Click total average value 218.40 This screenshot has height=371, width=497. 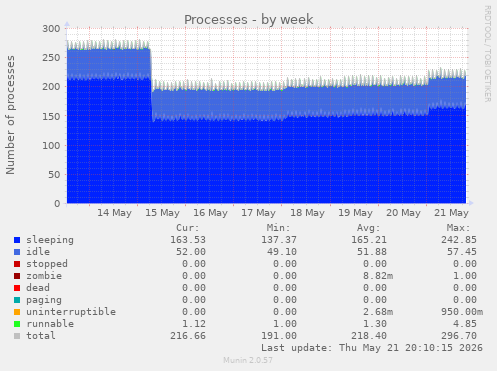point(369,336)
